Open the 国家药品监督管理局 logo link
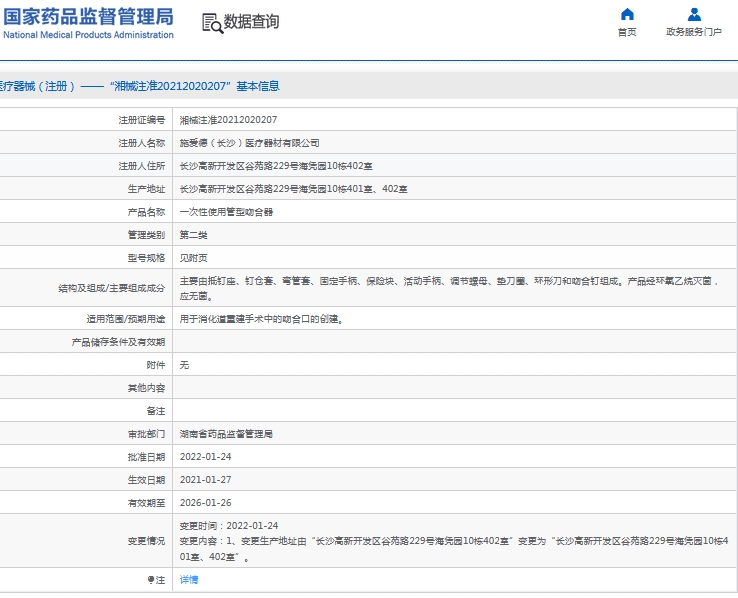738x598 pixels. point(88,23)
